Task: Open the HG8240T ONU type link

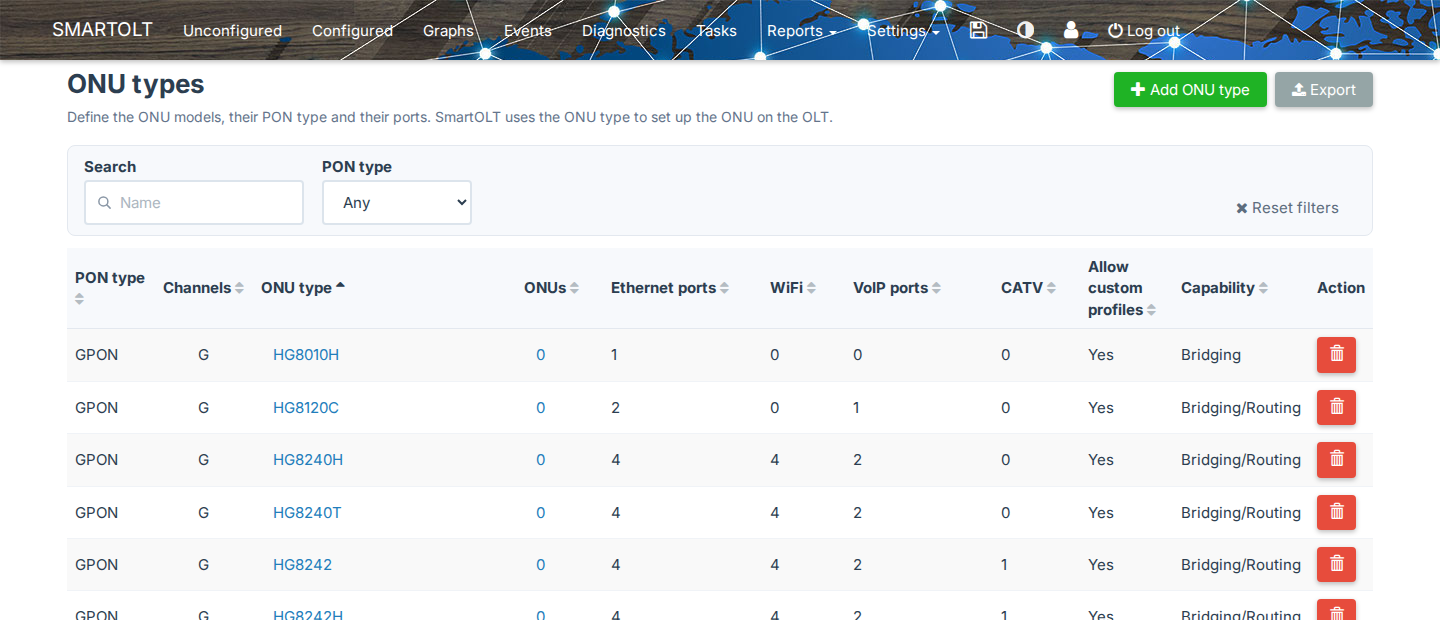Action: pyautogui.click(x=307, y=513)
